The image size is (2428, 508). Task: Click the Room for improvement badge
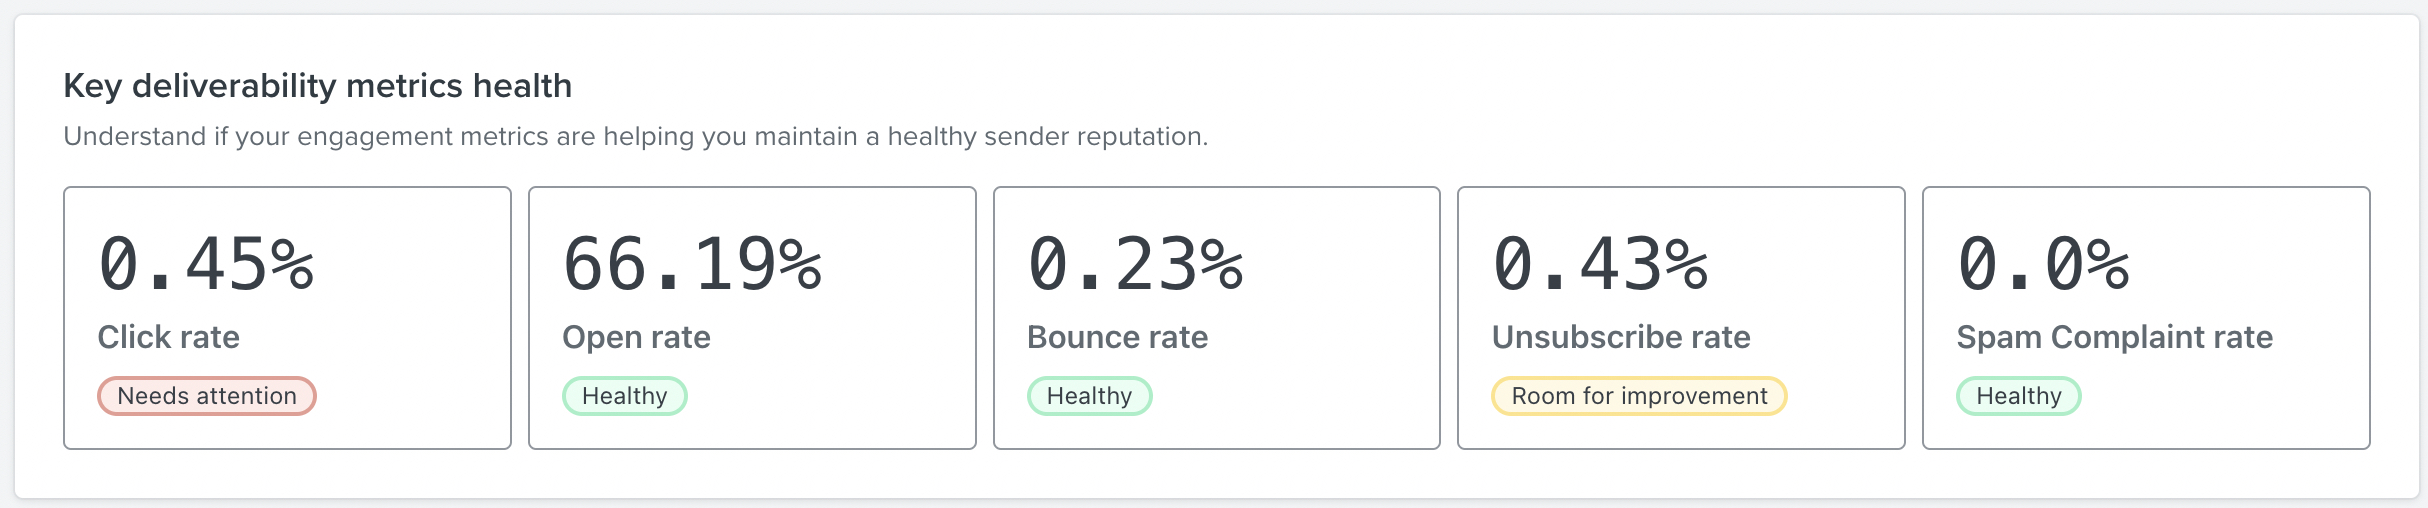coord(1639,396)
